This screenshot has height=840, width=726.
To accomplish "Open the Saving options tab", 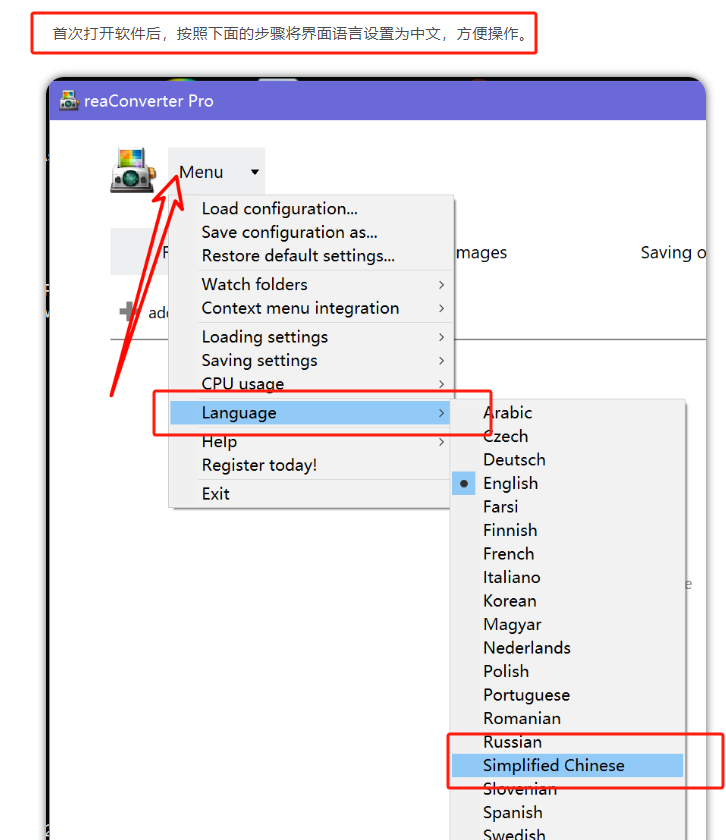I will click(x=673, y=252).
